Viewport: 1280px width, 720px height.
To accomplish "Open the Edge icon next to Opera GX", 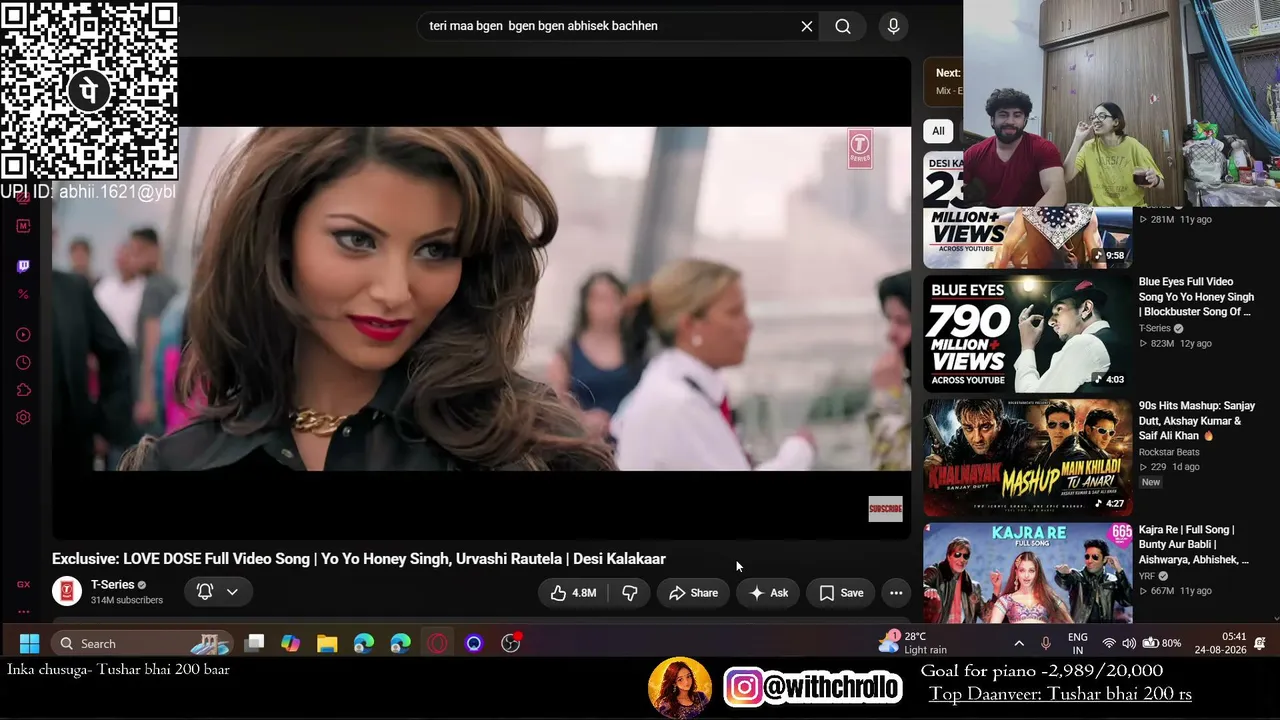I will (x=400, y=643).
